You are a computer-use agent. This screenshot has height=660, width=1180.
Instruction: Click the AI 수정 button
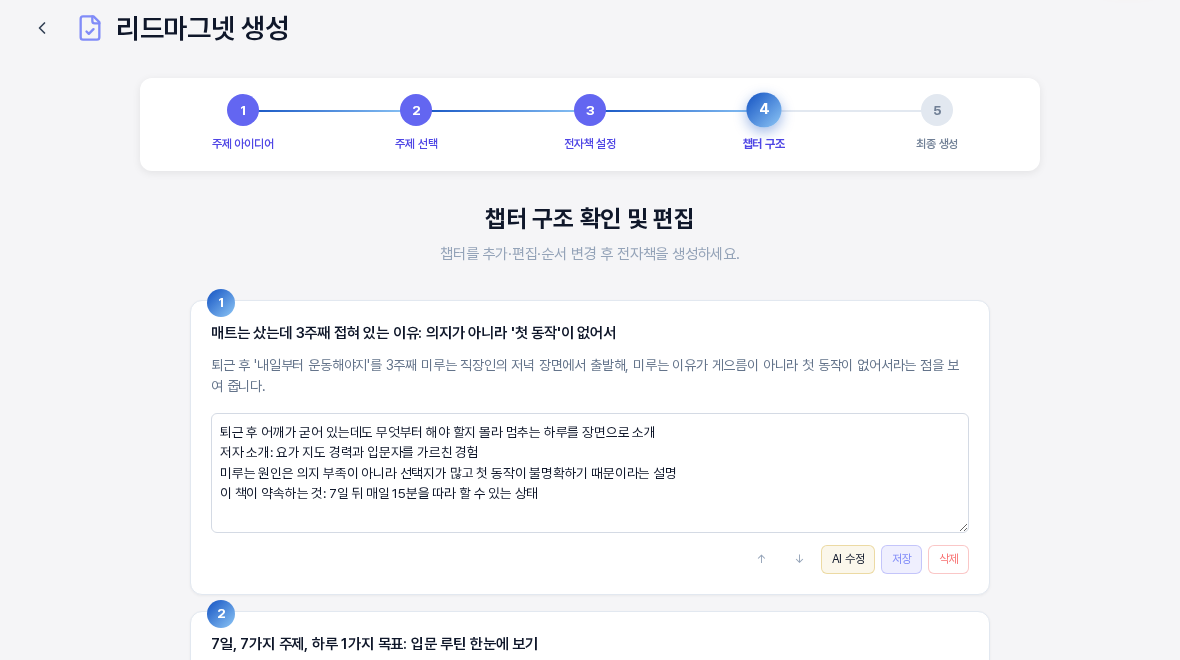click(847, 559)
